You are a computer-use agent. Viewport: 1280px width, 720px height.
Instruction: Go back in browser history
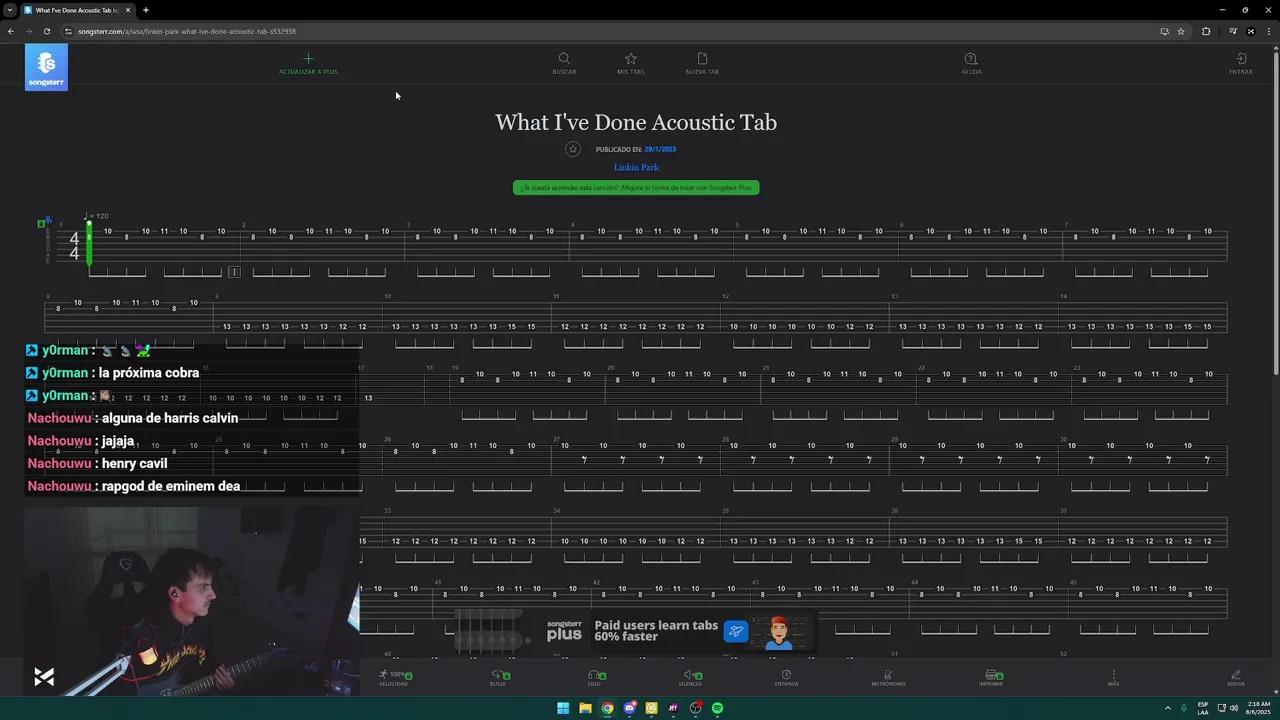[10, 31]
